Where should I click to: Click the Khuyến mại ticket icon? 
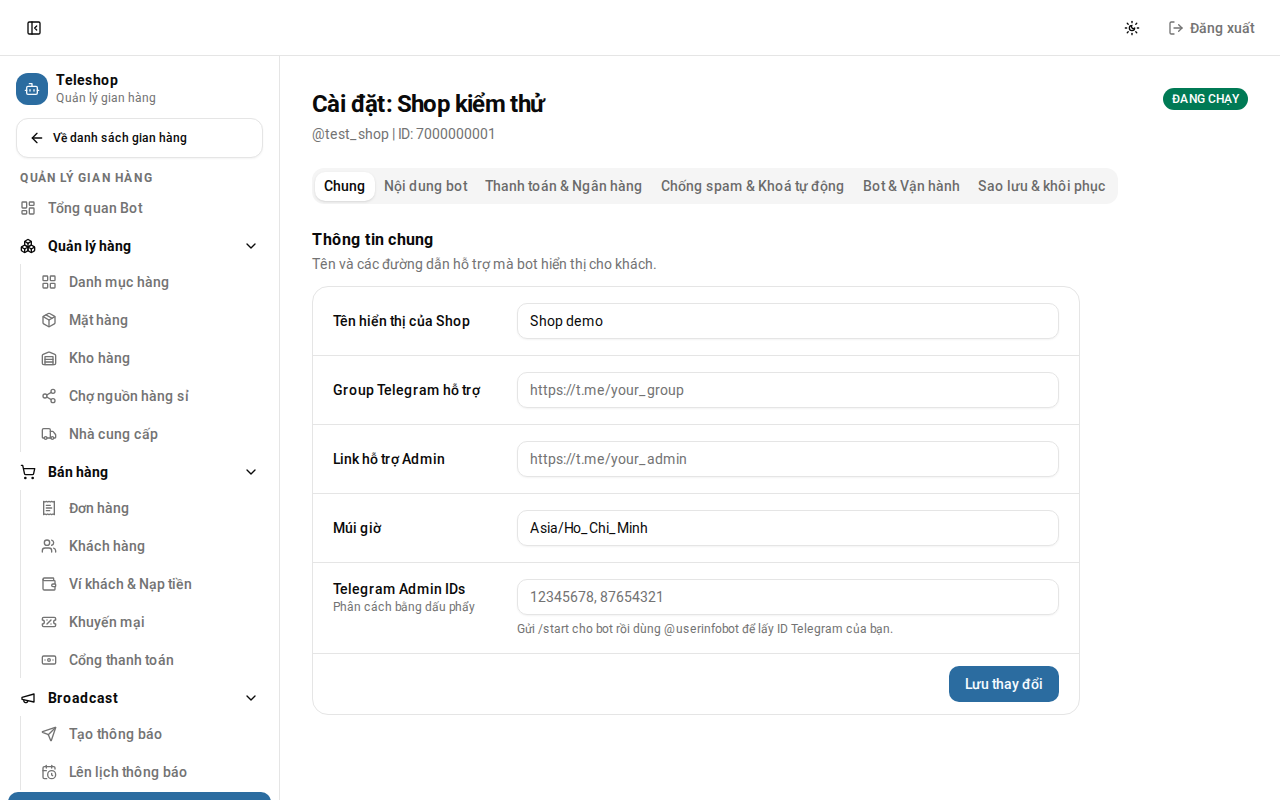49,622
